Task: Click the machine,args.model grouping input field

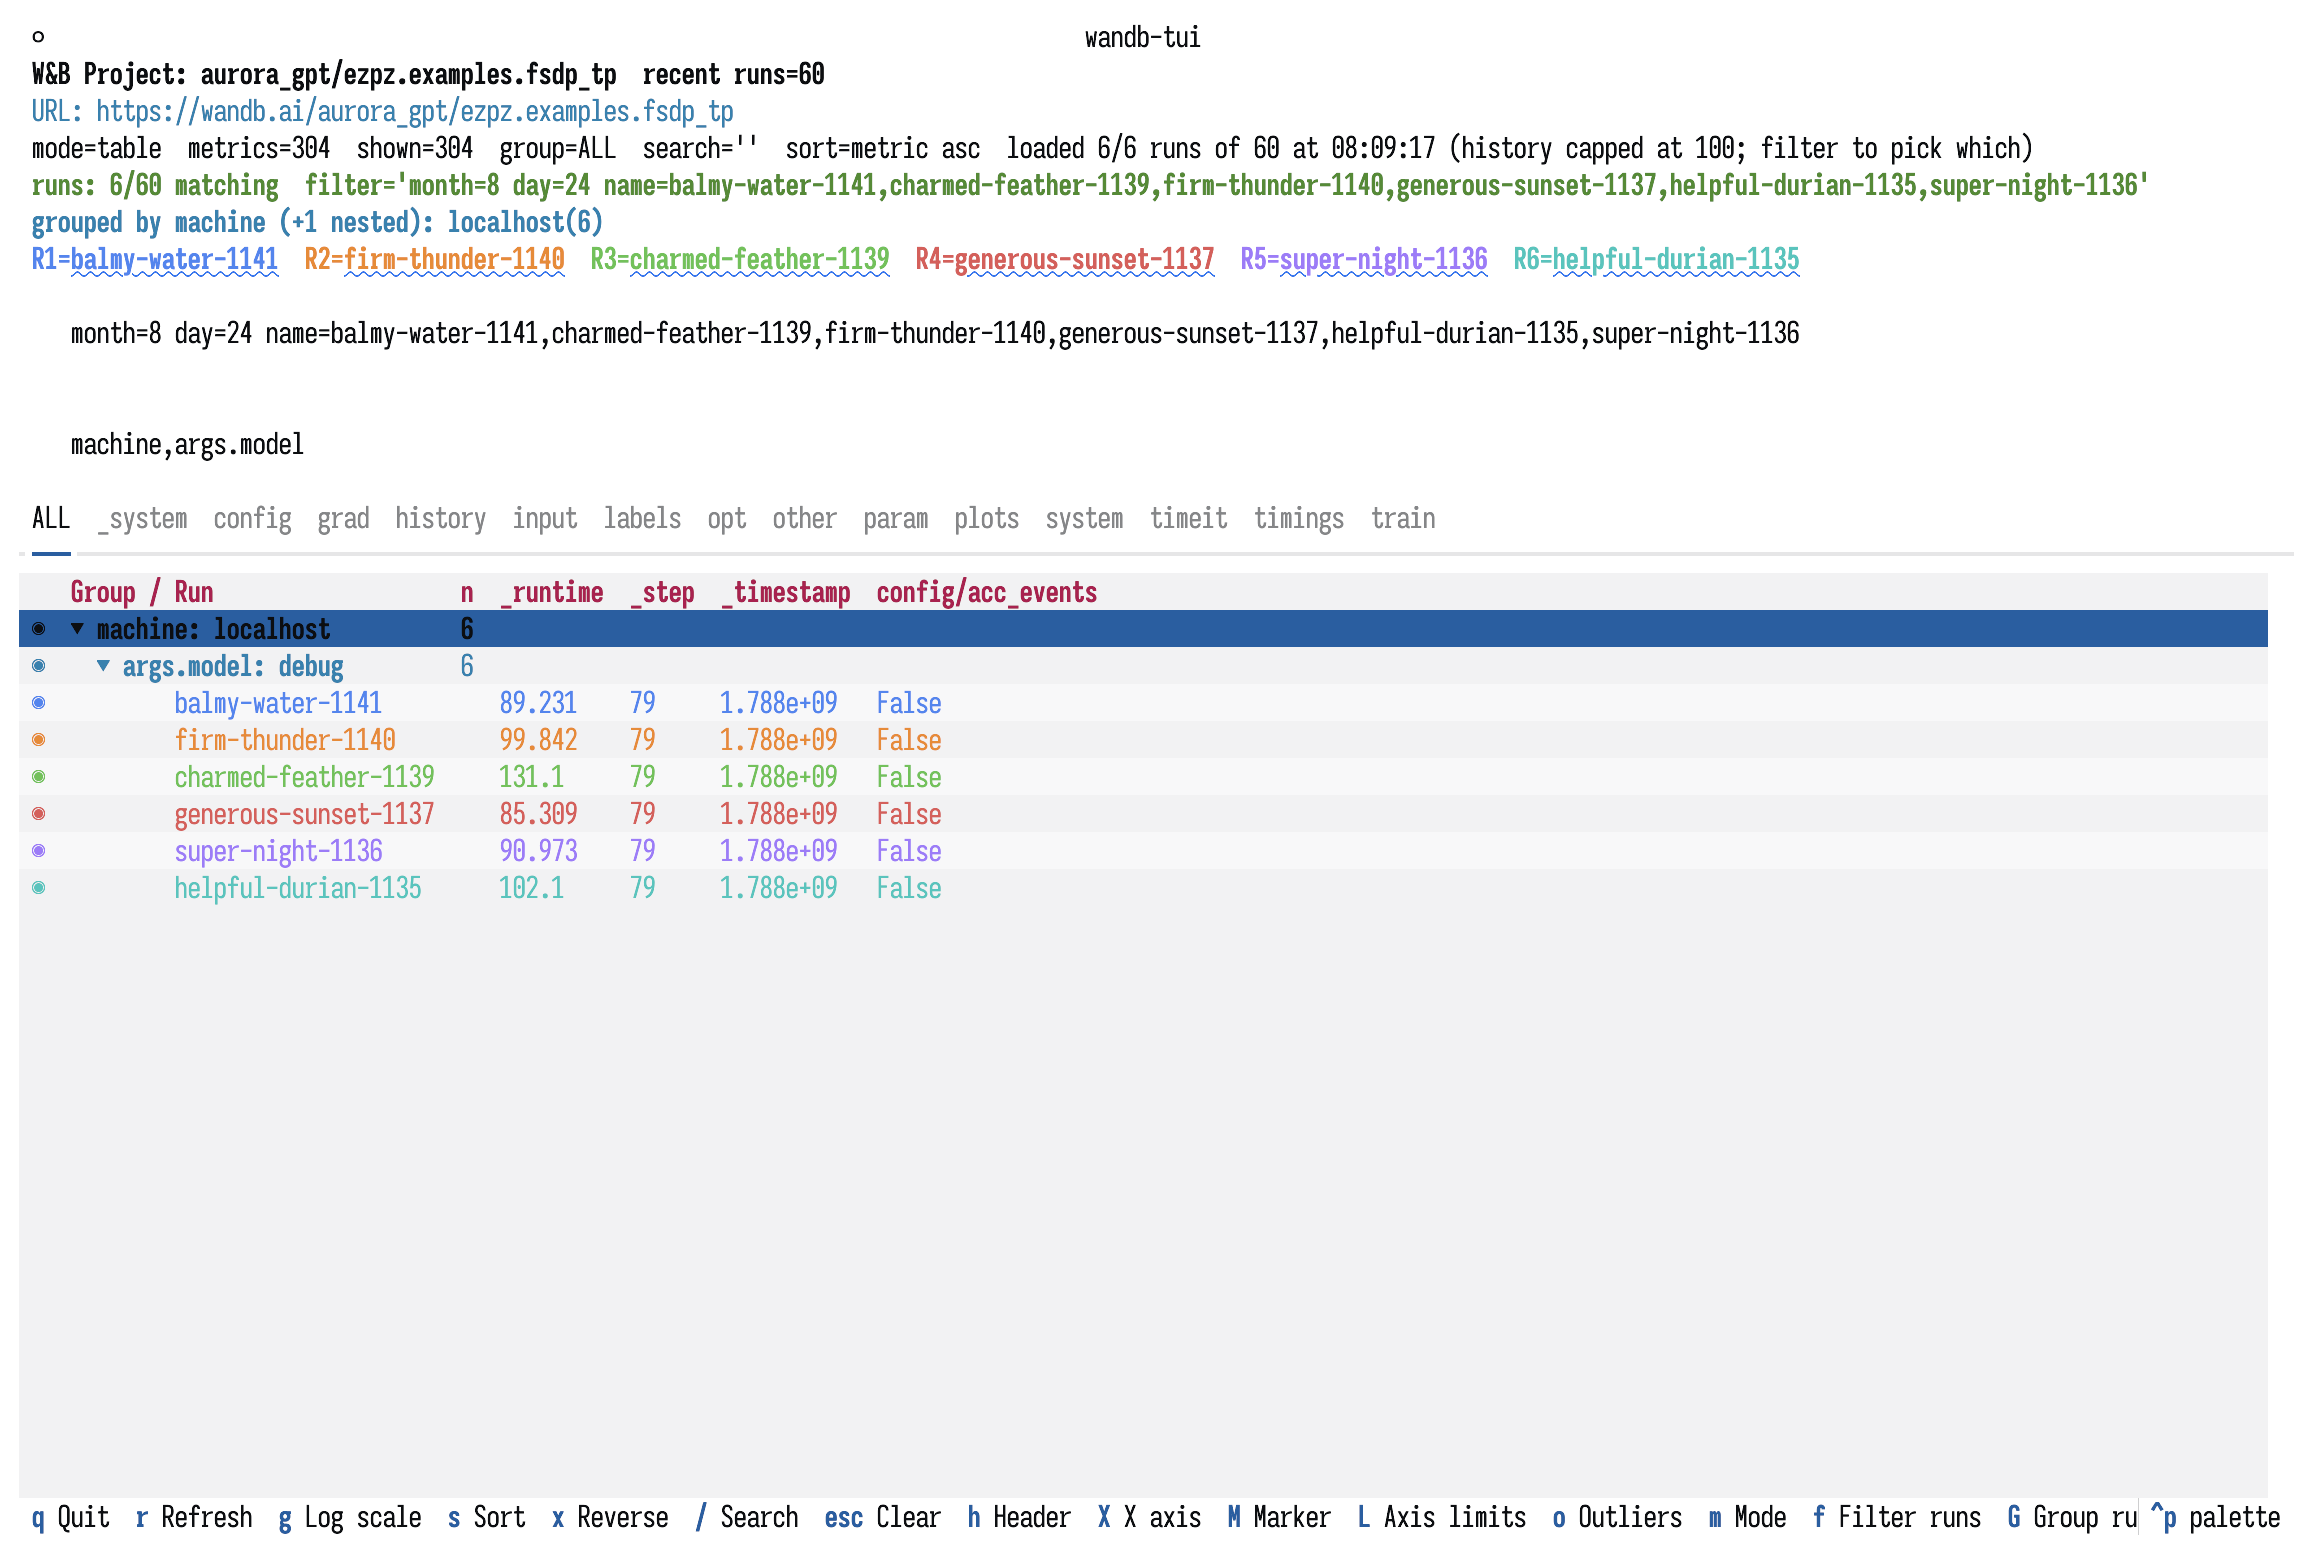Action: click(x=1156, y=444)
